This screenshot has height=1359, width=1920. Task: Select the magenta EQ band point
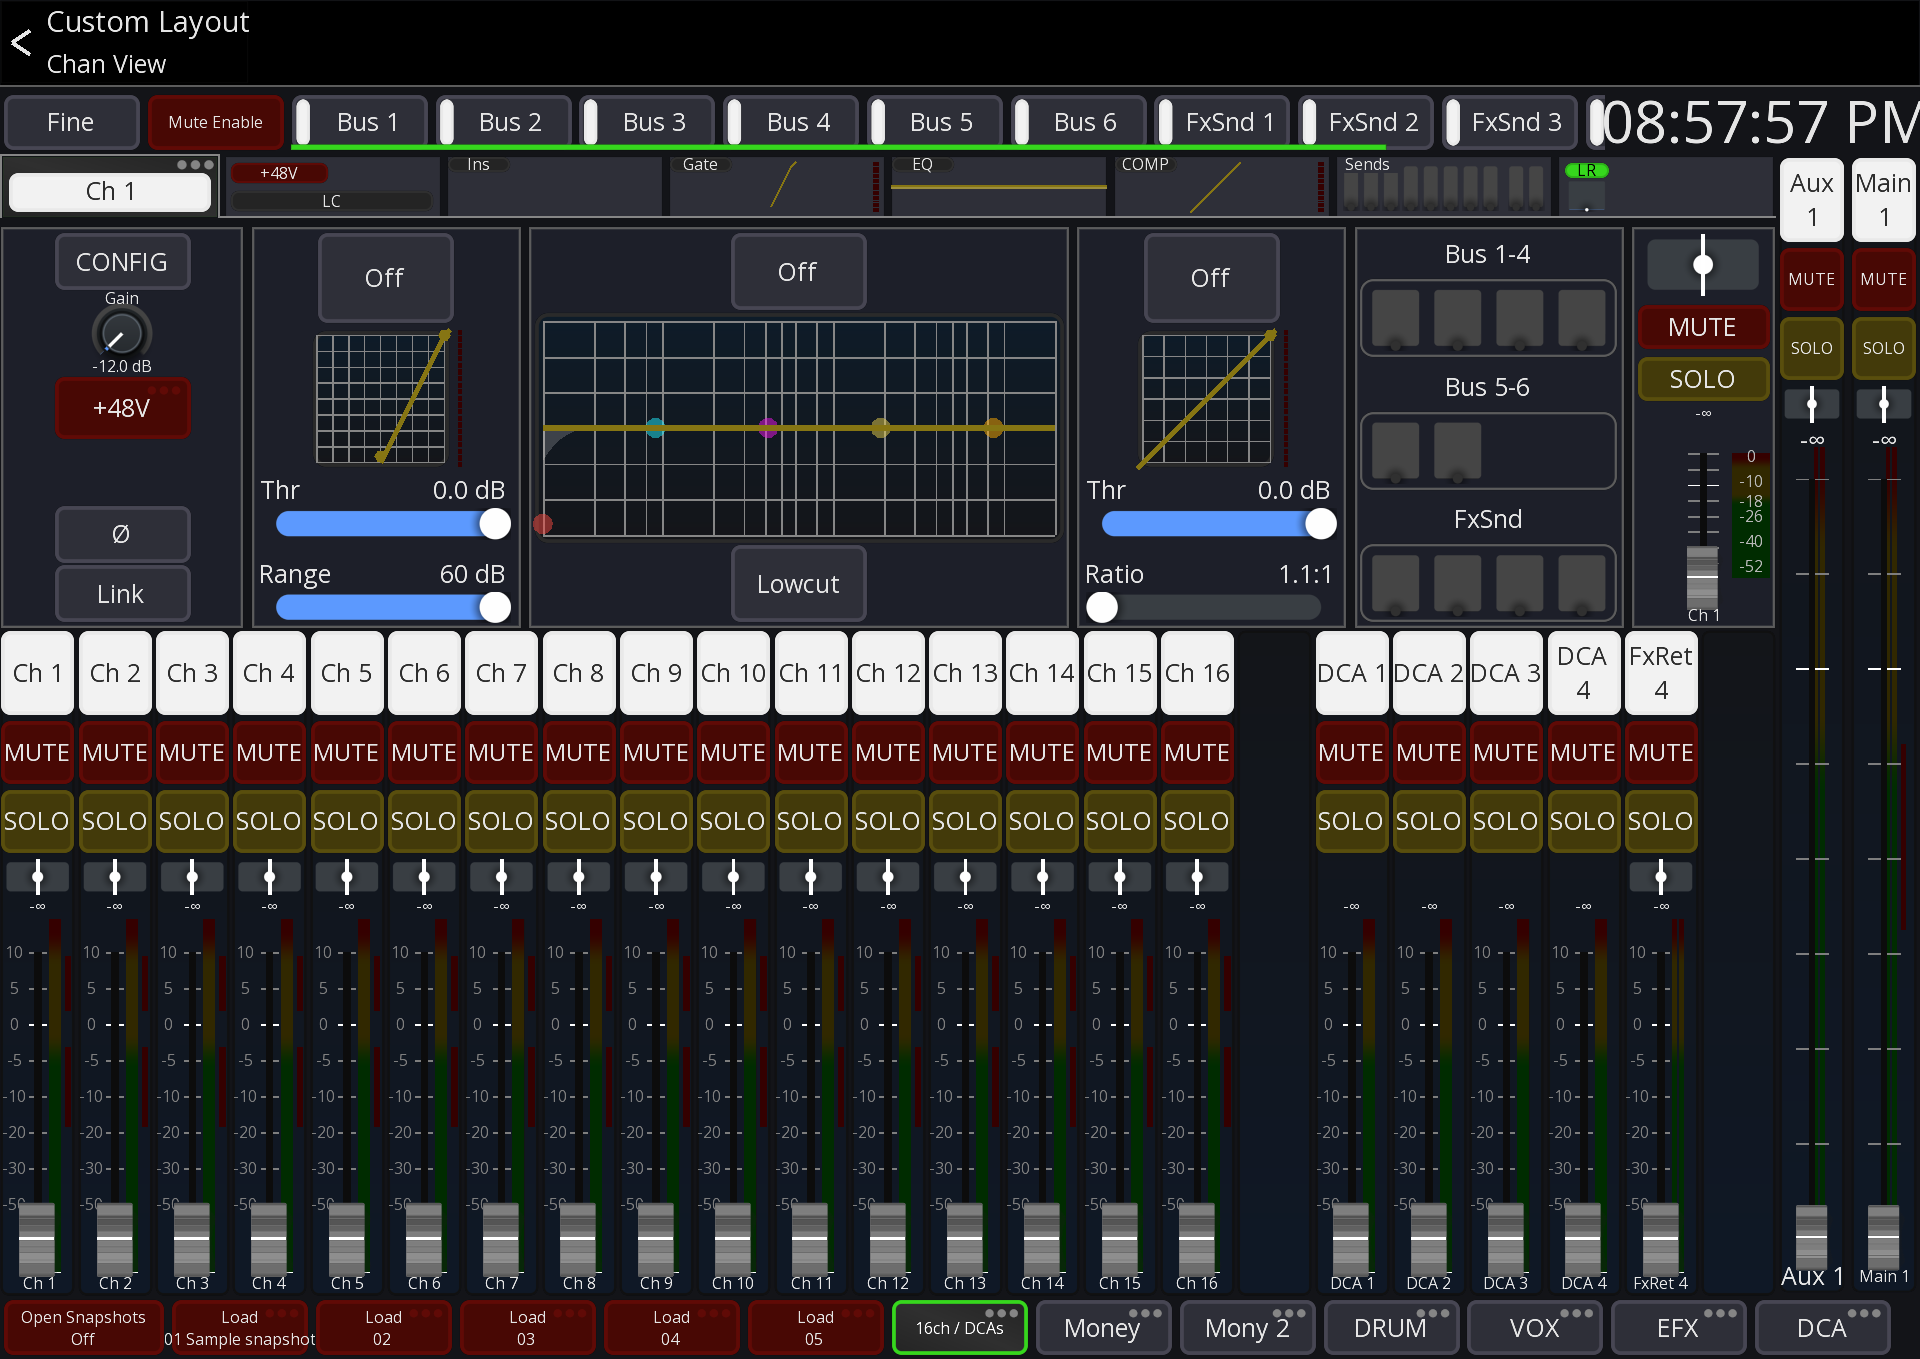pos(768,428)
